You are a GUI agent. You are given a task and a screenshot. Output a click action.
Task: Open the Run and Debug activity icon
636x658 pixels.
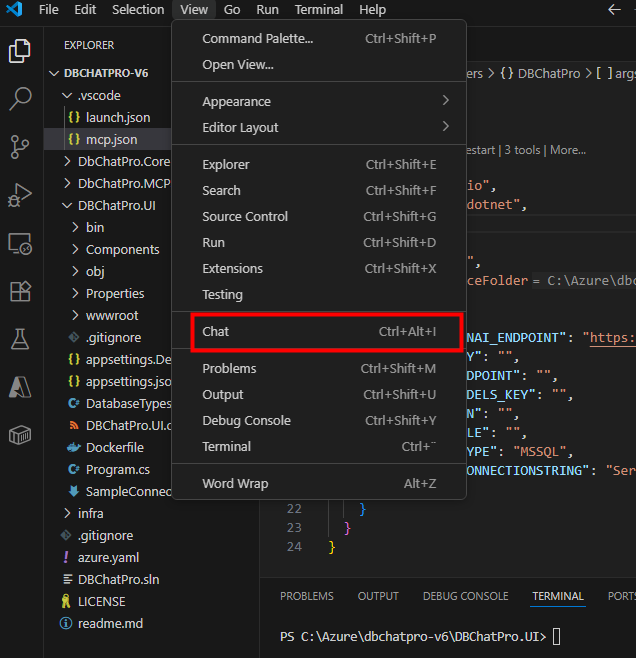pyautogui.click(x=20, y=195)
